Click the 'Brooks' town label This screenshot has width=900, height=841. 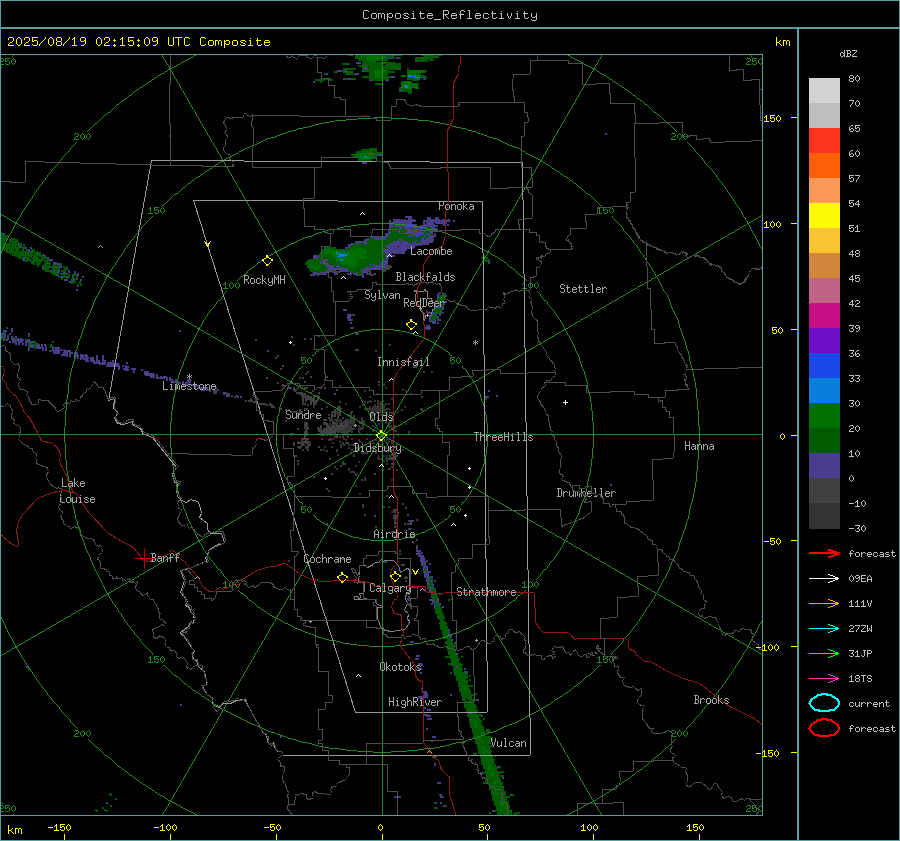tap(711, 700)
